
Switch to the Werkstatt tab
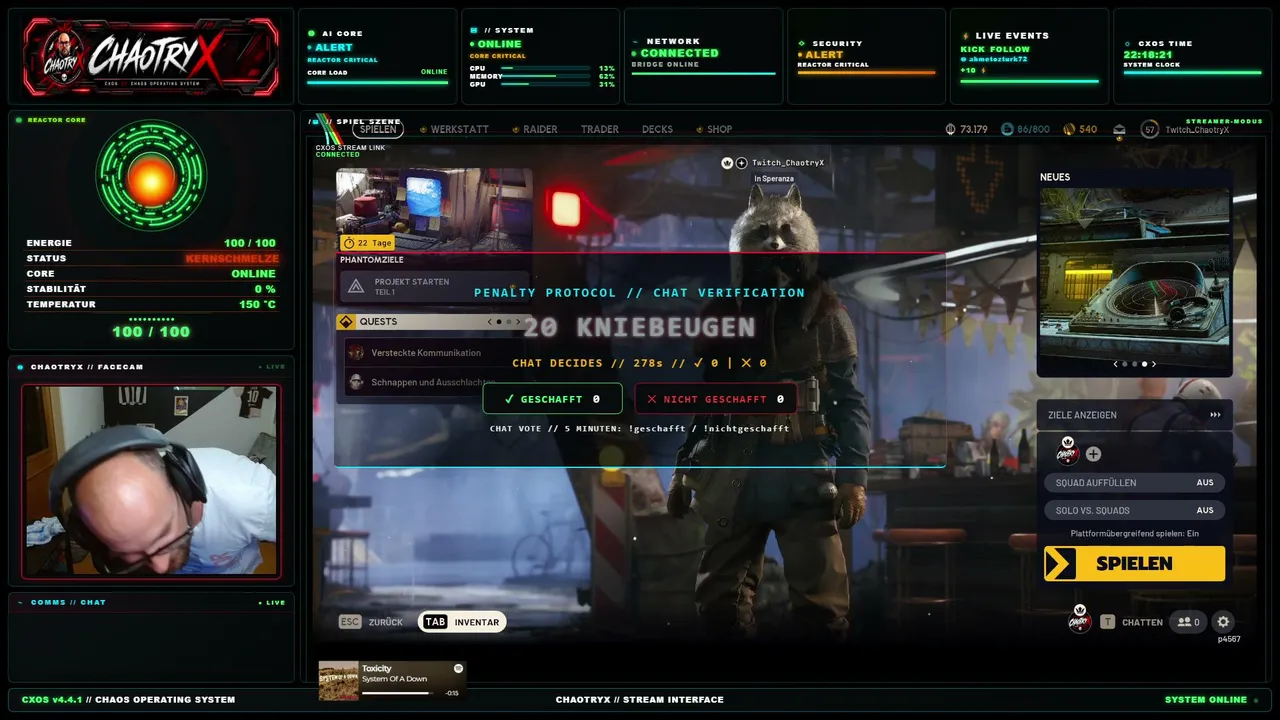pos(459,129)
